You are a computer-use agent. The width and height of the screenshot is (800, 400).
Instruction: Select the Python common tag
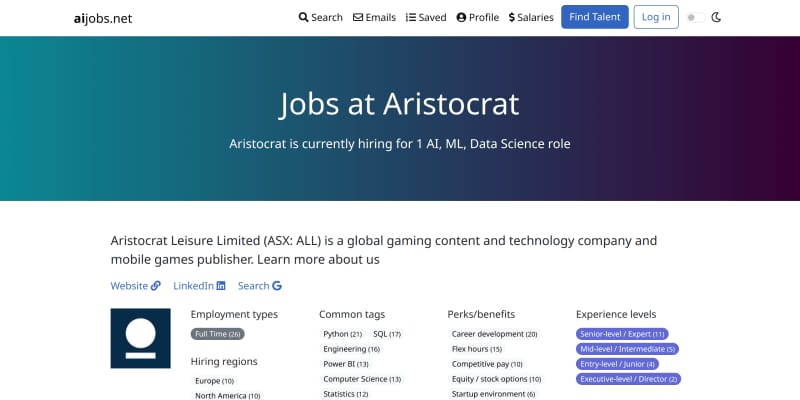[x=342, y=334]
